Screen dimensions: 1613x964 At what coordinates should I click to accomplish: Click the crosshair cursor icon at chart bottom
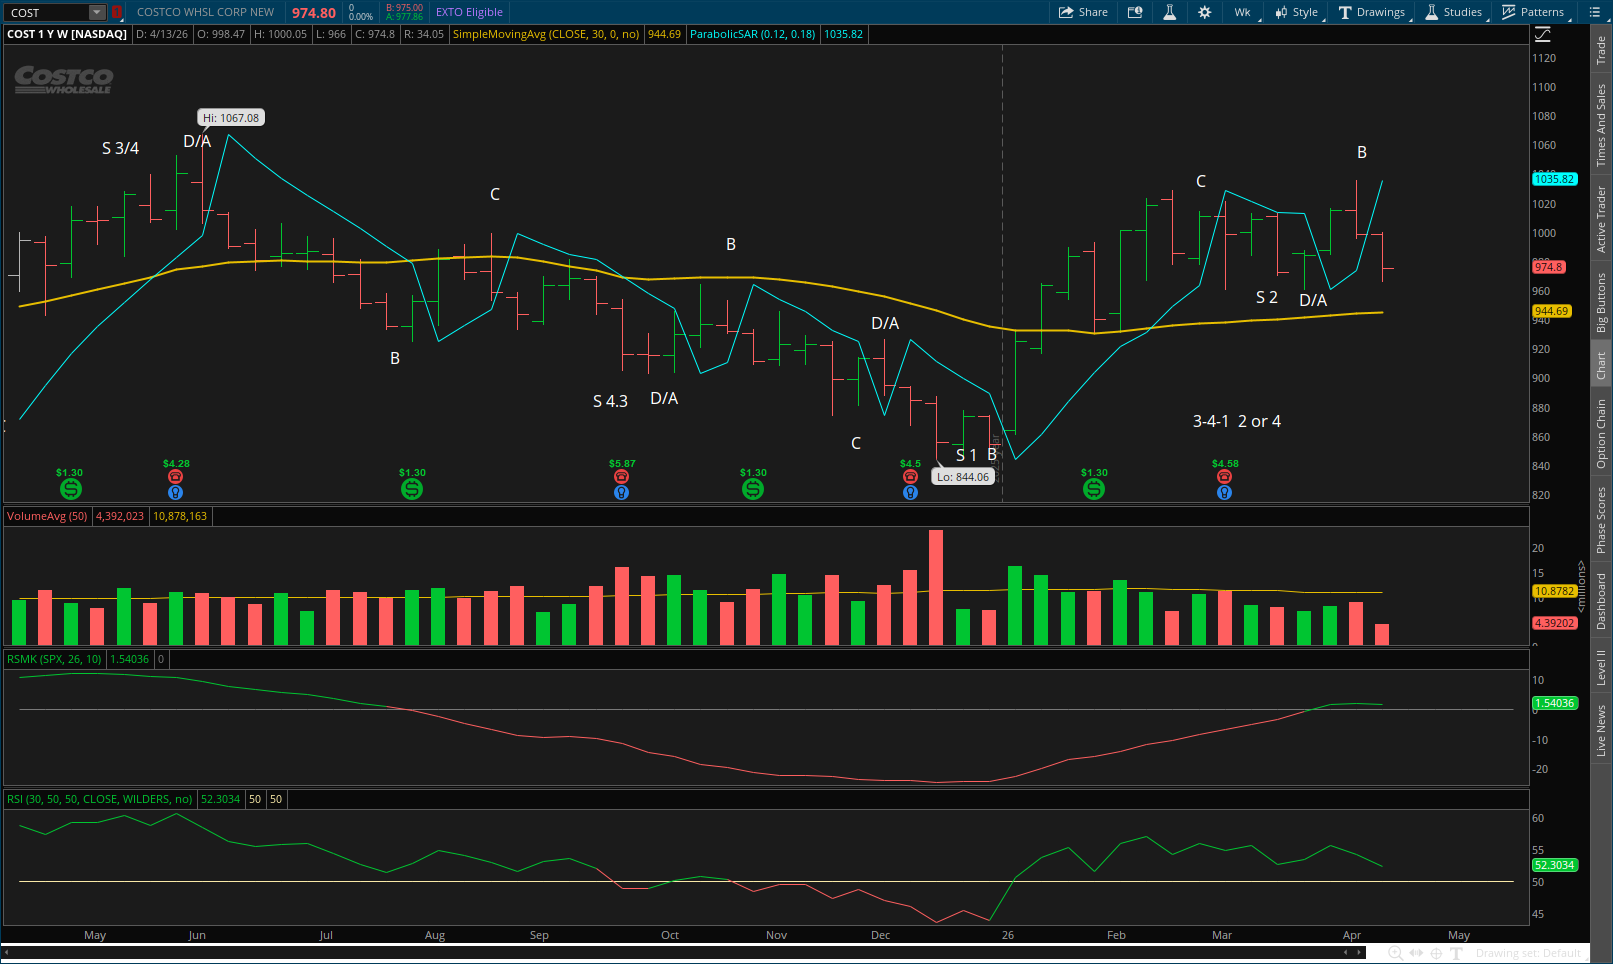[x=1436, y=953]
